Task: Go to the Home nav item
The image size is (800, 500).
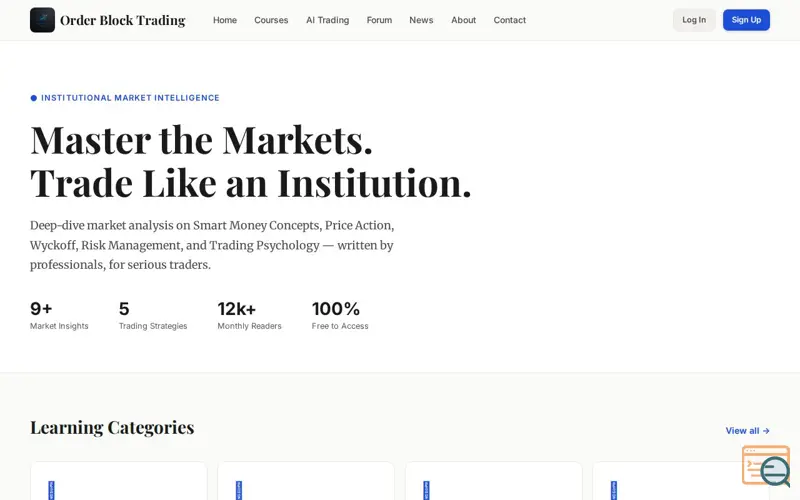Action: click(225, 20)
